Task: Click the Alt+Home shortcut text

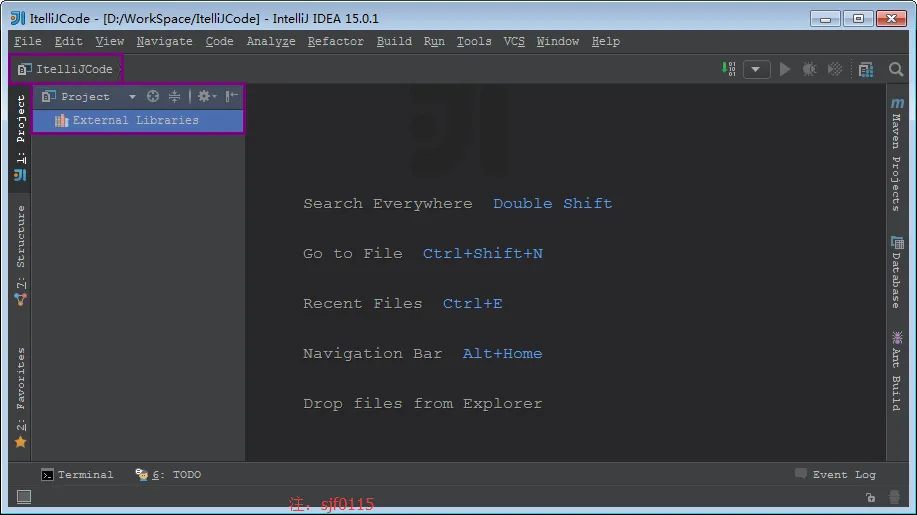Action: 502,354
